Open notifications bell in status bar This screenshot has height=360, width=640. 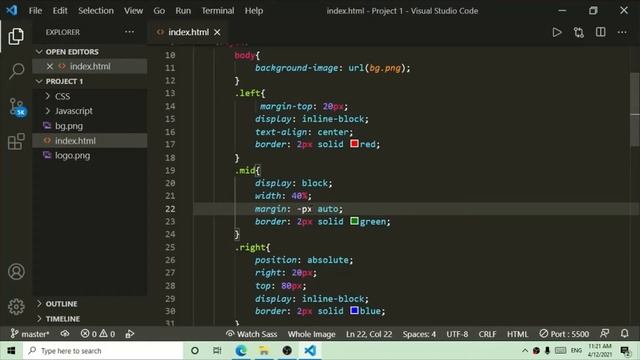624,334
